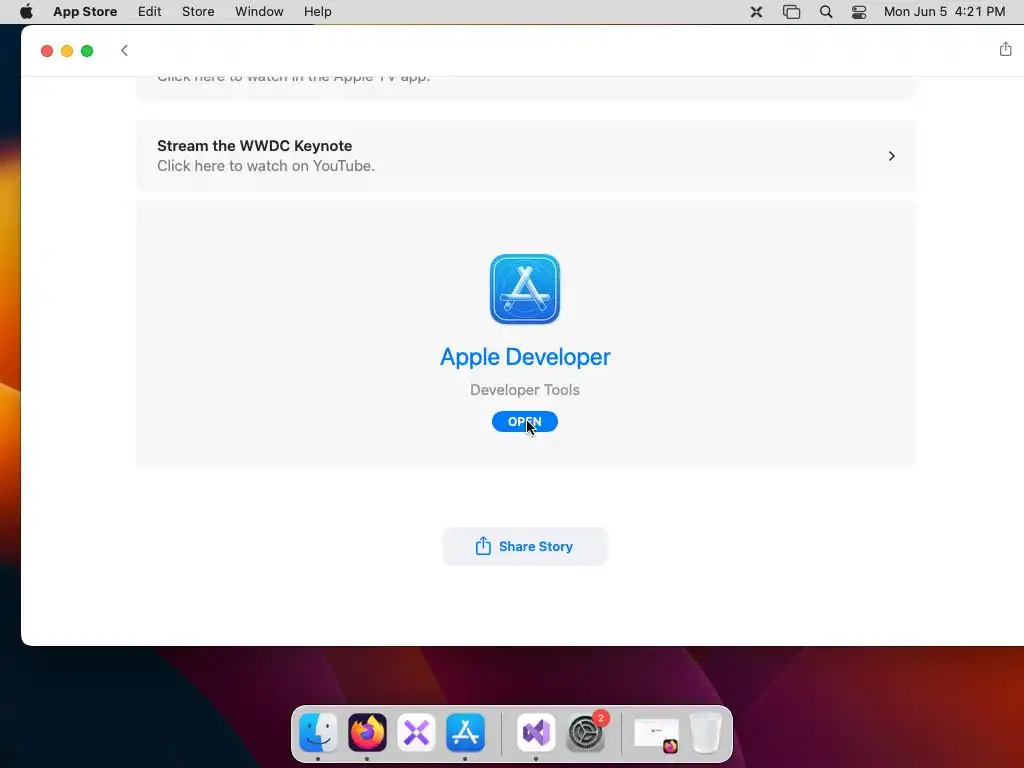1024x768 pixels.
Task: Minimize the App Store window
Action: pos(67,51)
